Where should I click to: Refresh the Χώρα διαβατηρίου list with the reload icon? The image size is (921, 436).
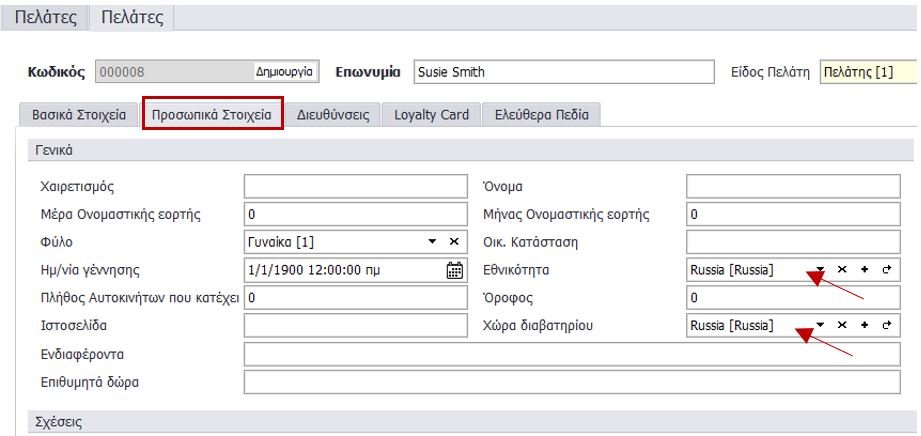click(x=885, y=326)
